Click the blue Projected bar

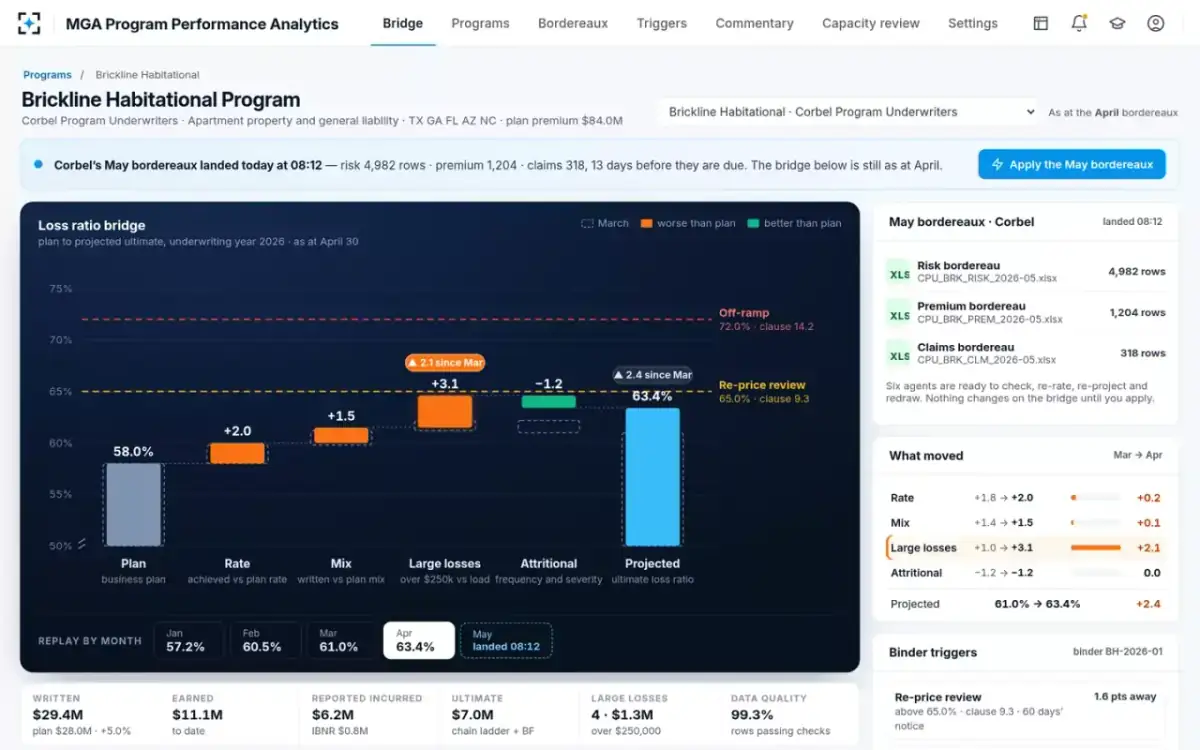(x=653, y=476)
